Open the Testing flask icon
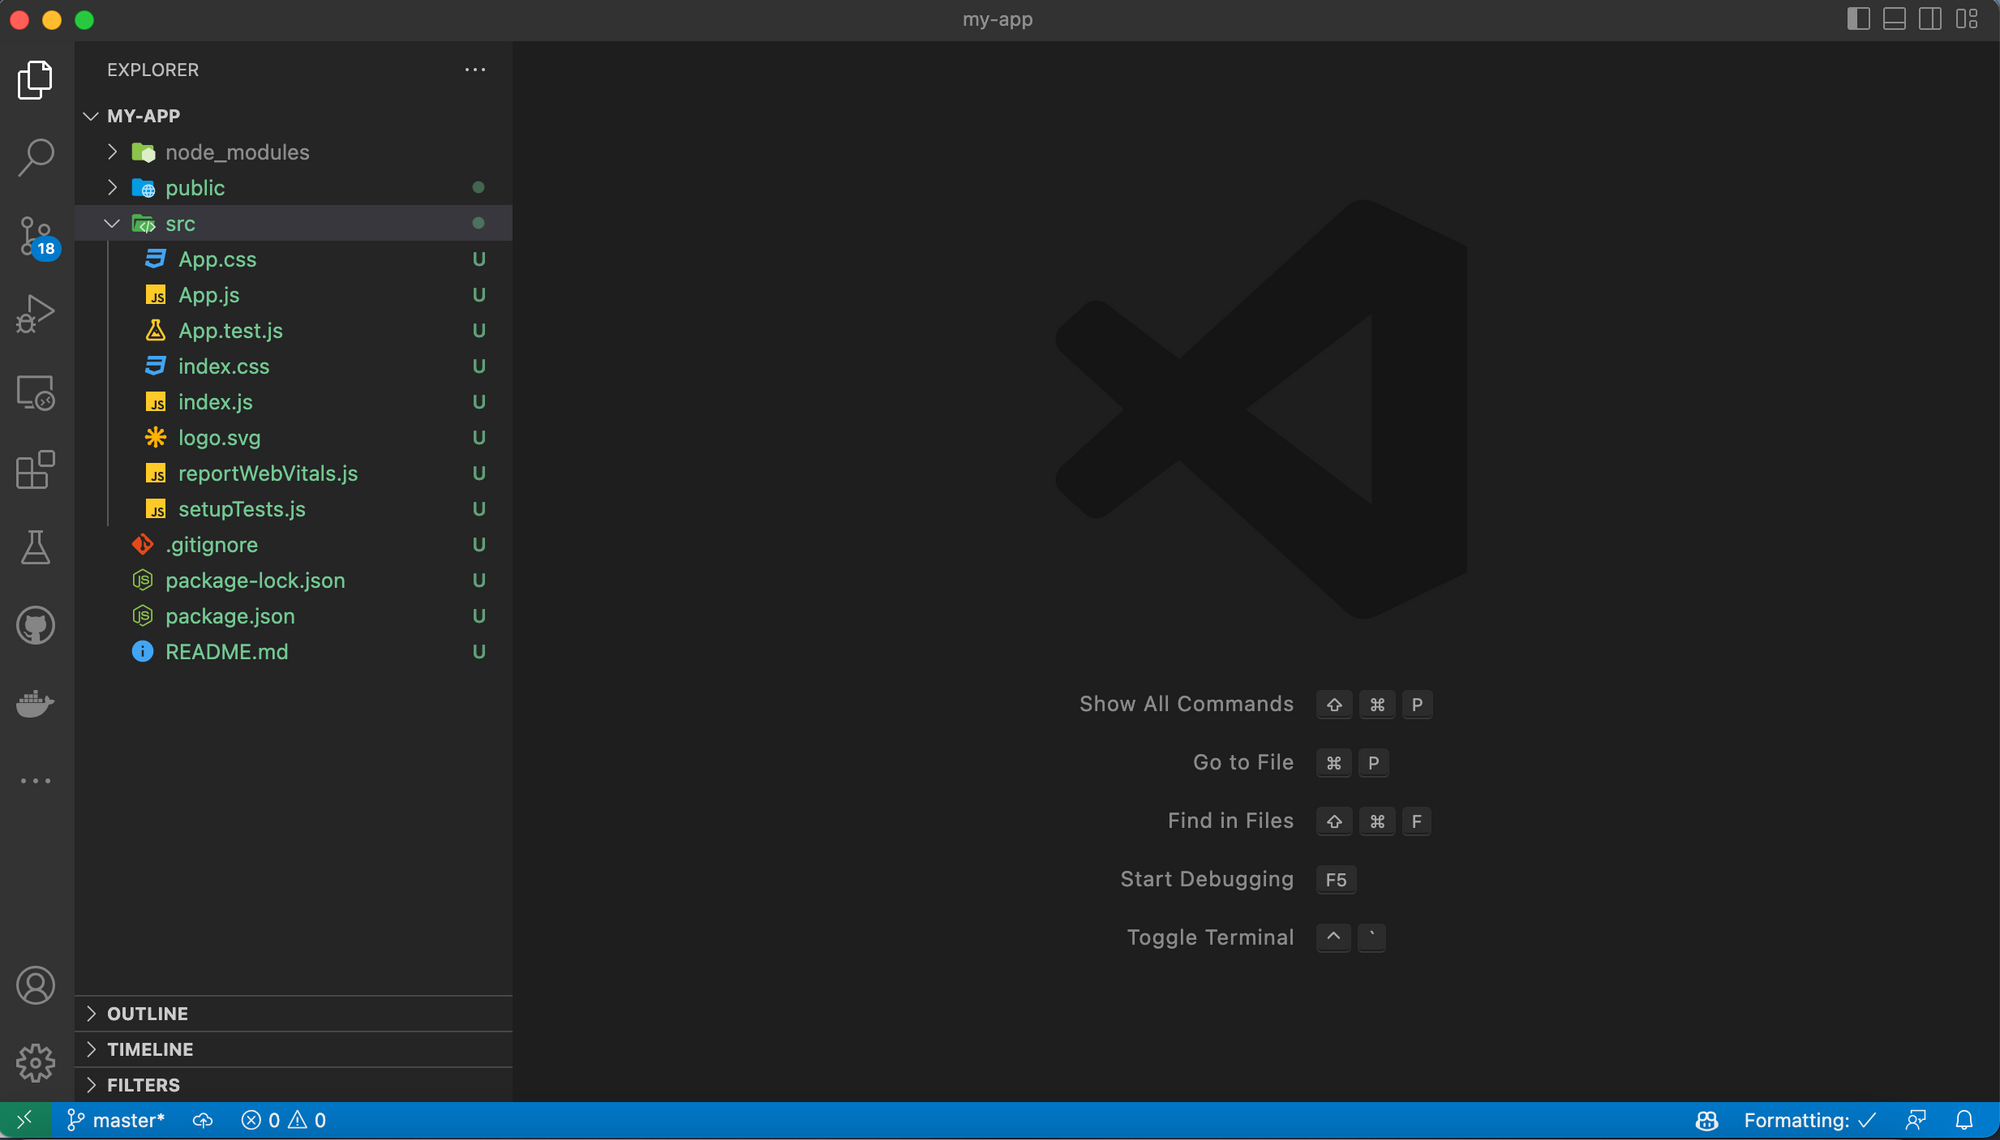2000x1140 pixels. pyautogui.click(x=36, y=548)
